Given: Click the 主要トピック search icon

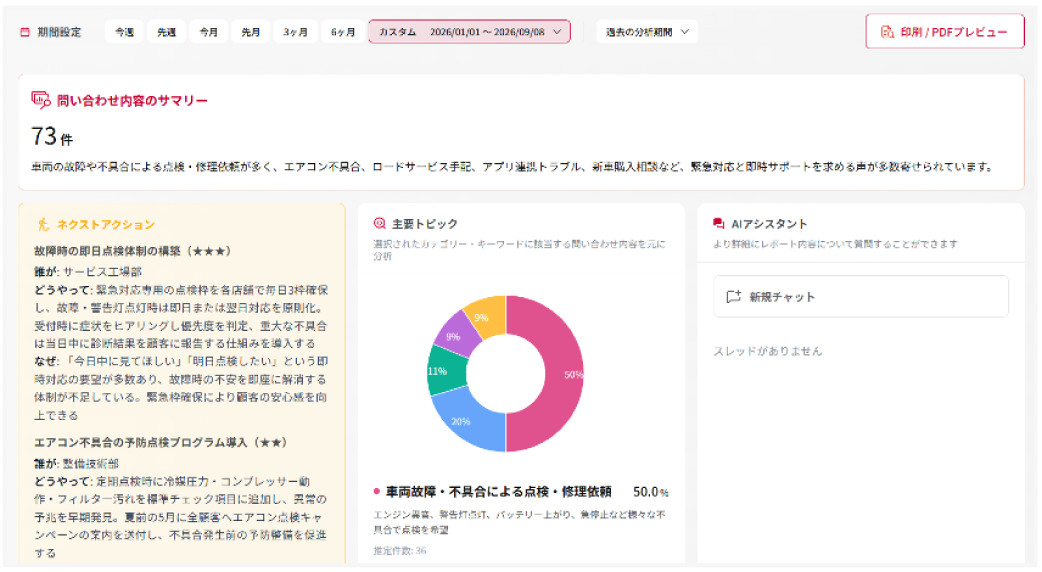Looking at the screenshot, I should (379, 223).
